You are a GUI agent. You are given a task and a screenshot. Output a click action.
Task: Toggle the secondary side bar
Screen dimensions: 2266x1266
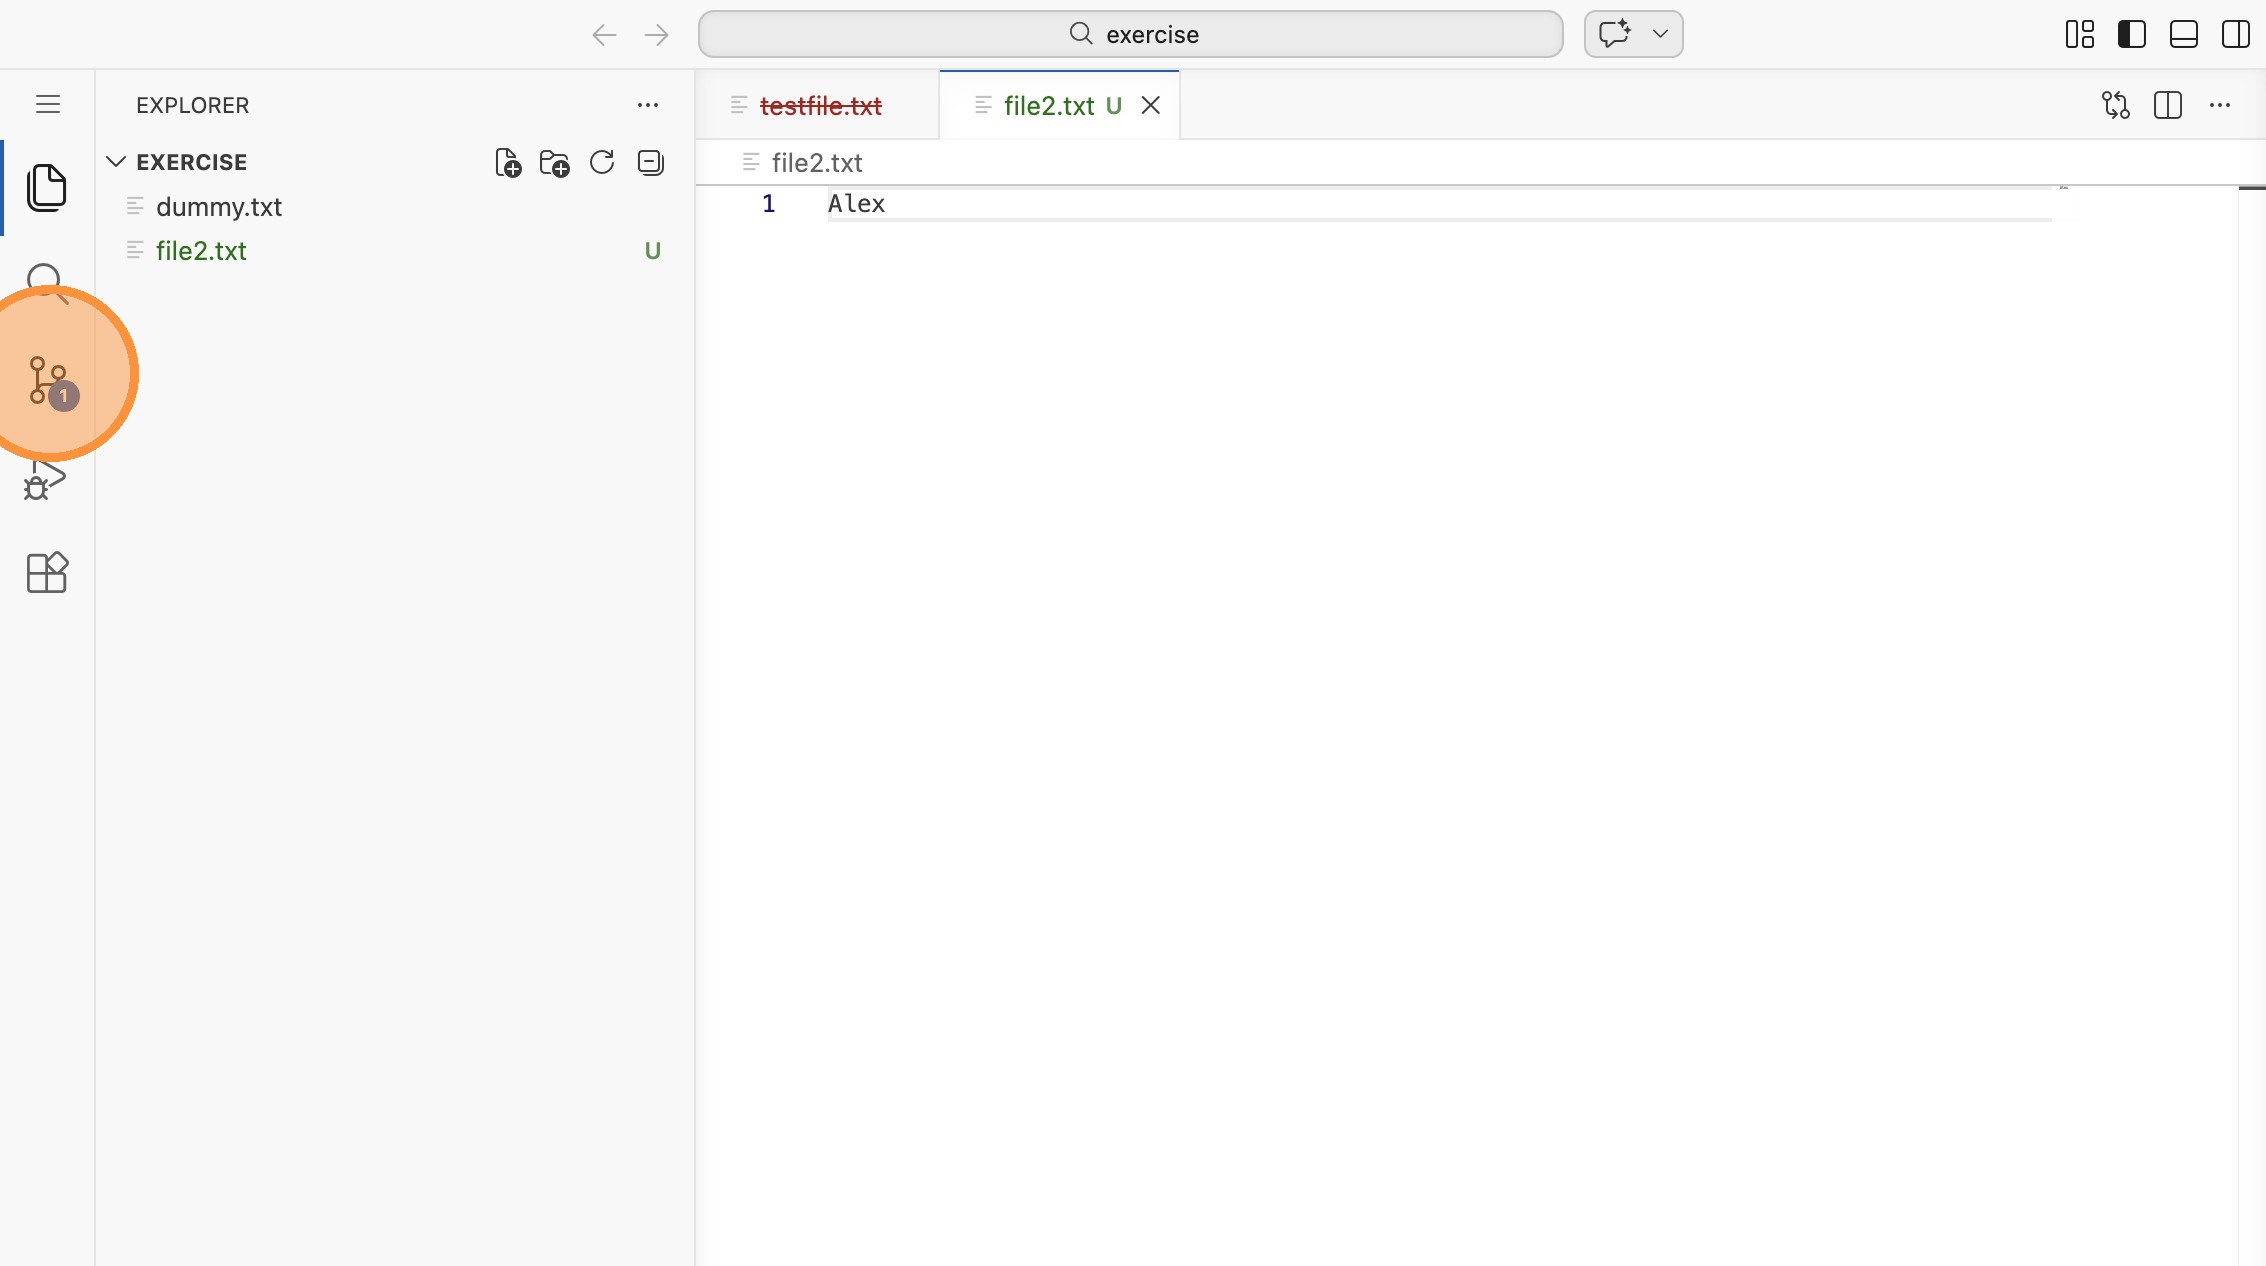pos(2235,34)
